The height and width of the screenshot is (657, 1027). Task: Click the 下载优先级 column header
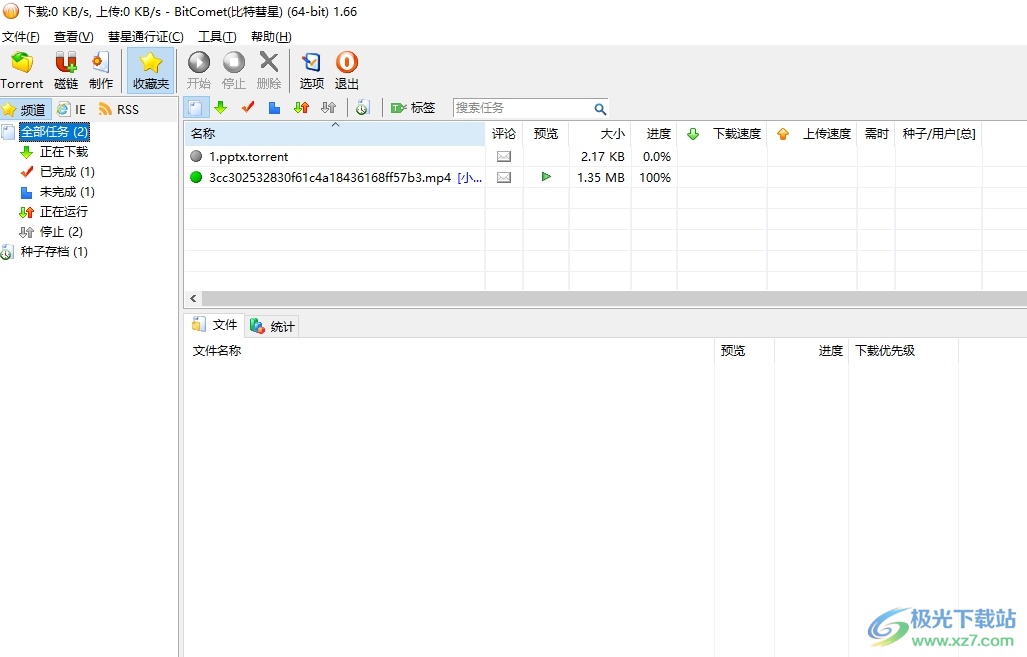point(903,351)
